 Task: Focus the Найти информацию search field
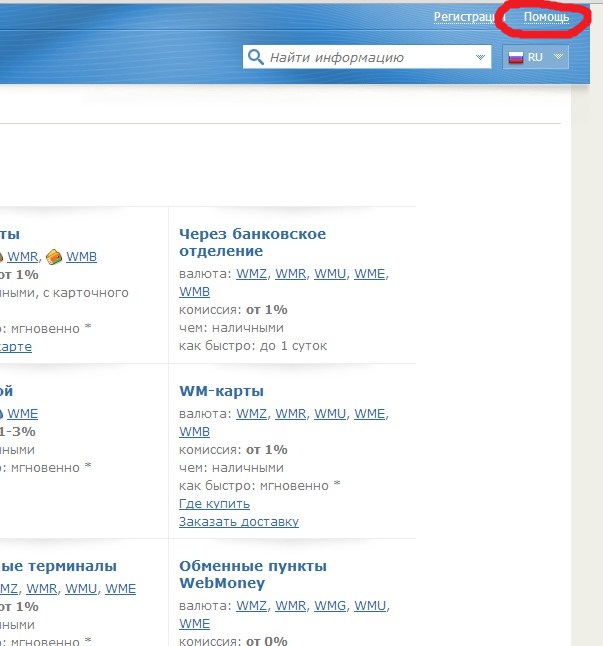coord(367,57)
